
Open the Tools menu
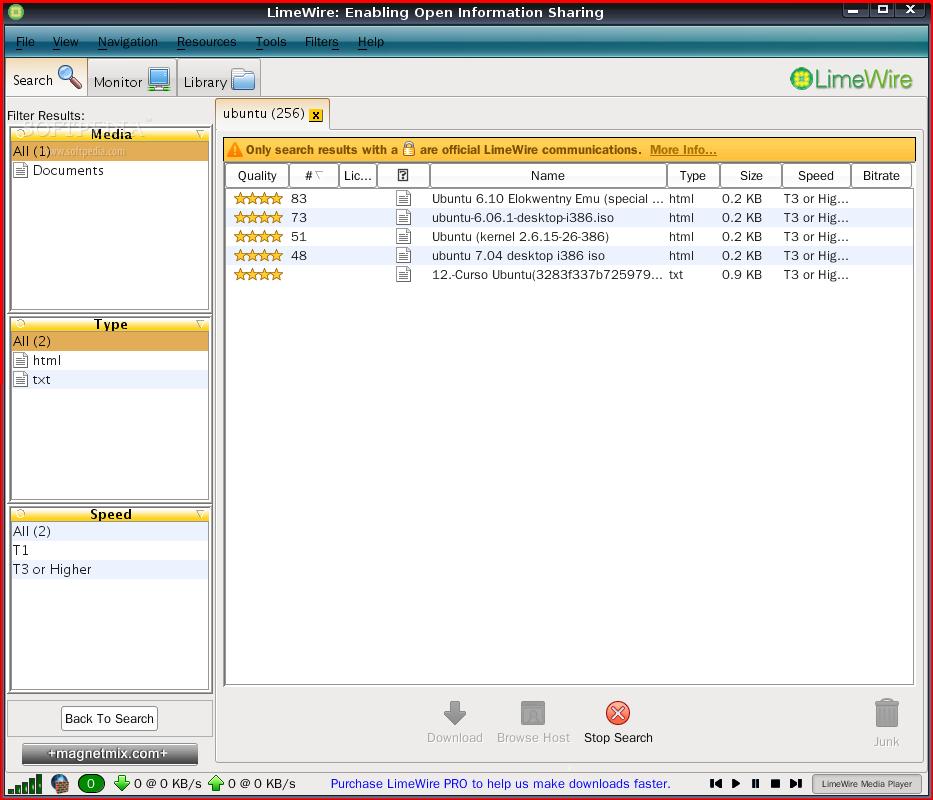point(271,42)
